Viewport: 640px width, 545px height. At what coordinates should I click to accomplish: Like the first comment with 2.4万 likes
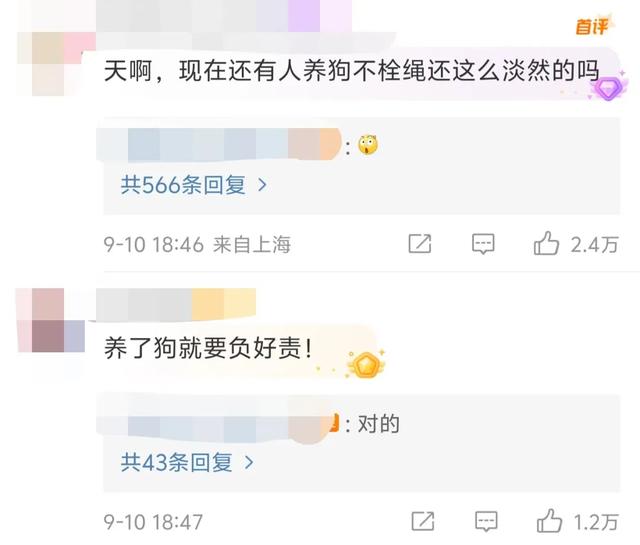click(546, 244)
